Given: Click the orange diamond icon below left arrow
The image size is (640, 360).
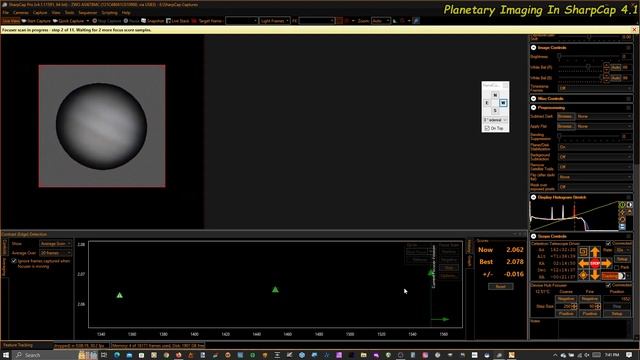Looking at the screenshot, I should [583, 276].
